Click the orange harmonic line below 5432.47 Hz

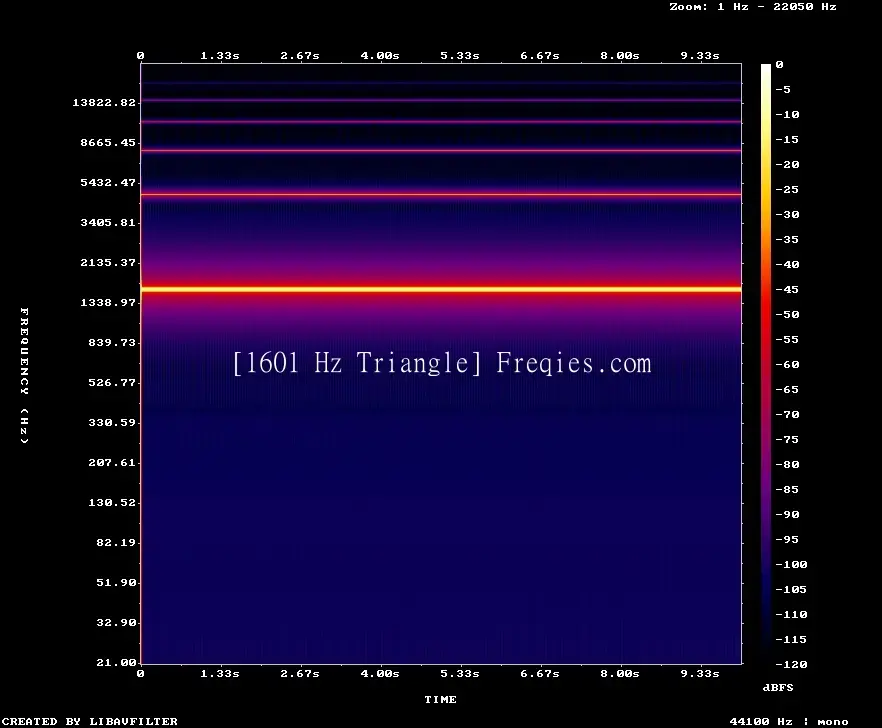(441, 195)
